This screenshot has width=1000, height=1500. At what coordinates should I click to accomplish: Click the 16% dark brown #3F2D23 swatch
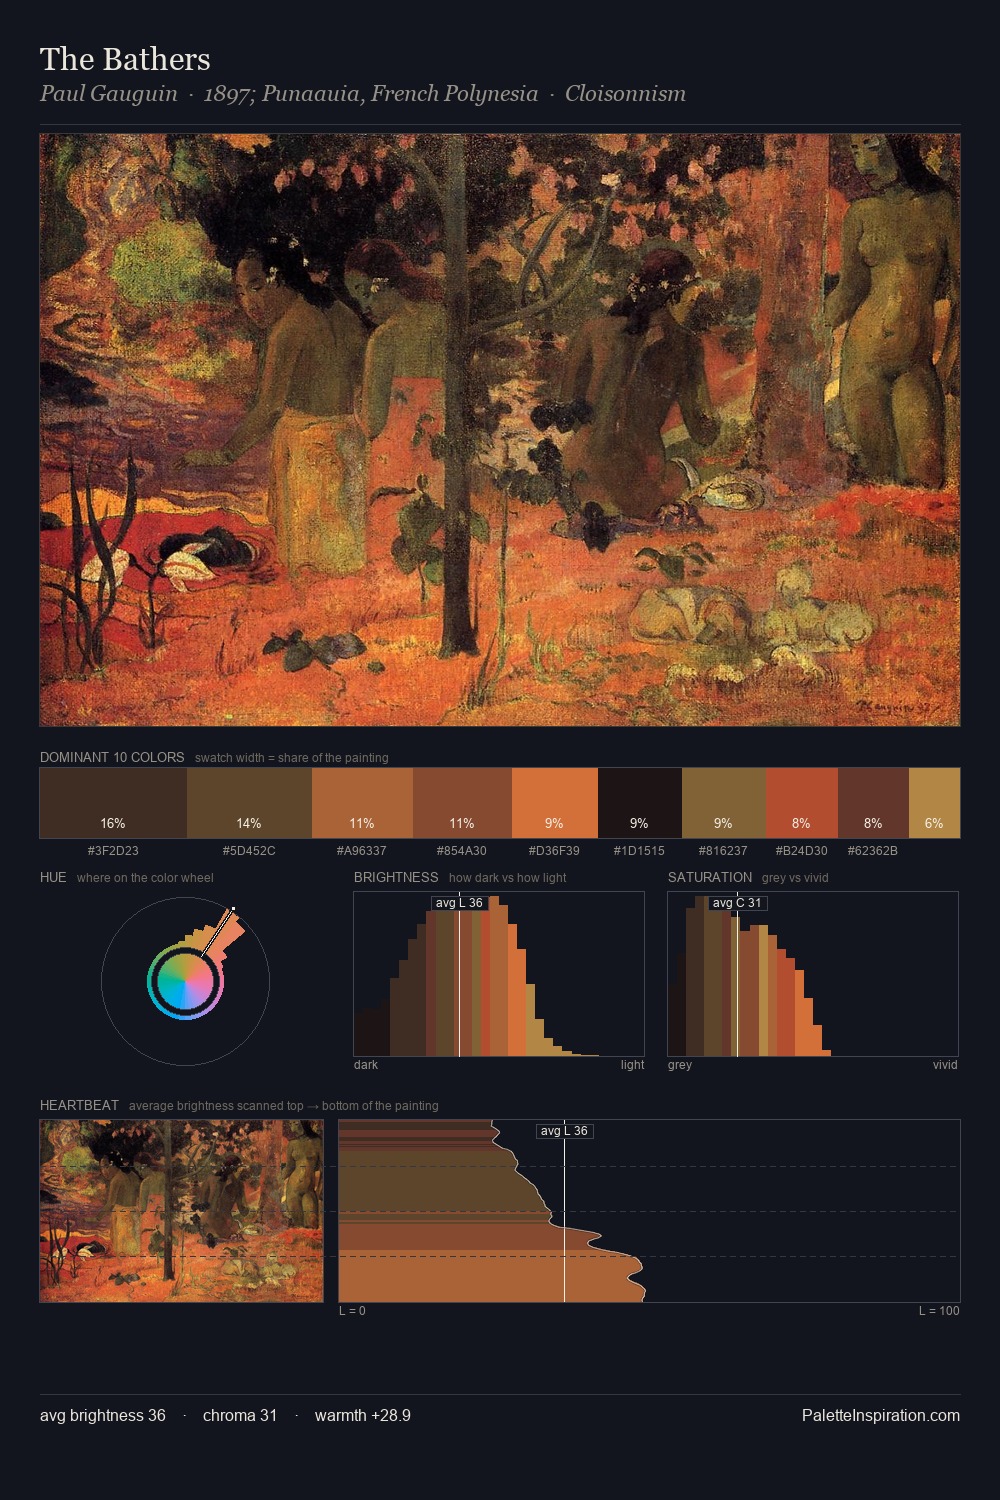pos(113,803)
